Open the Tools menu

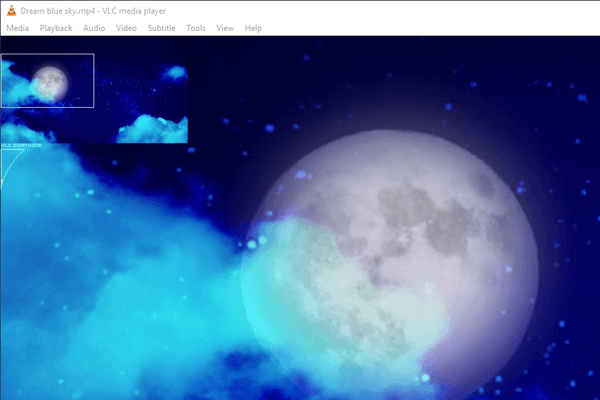196,28
